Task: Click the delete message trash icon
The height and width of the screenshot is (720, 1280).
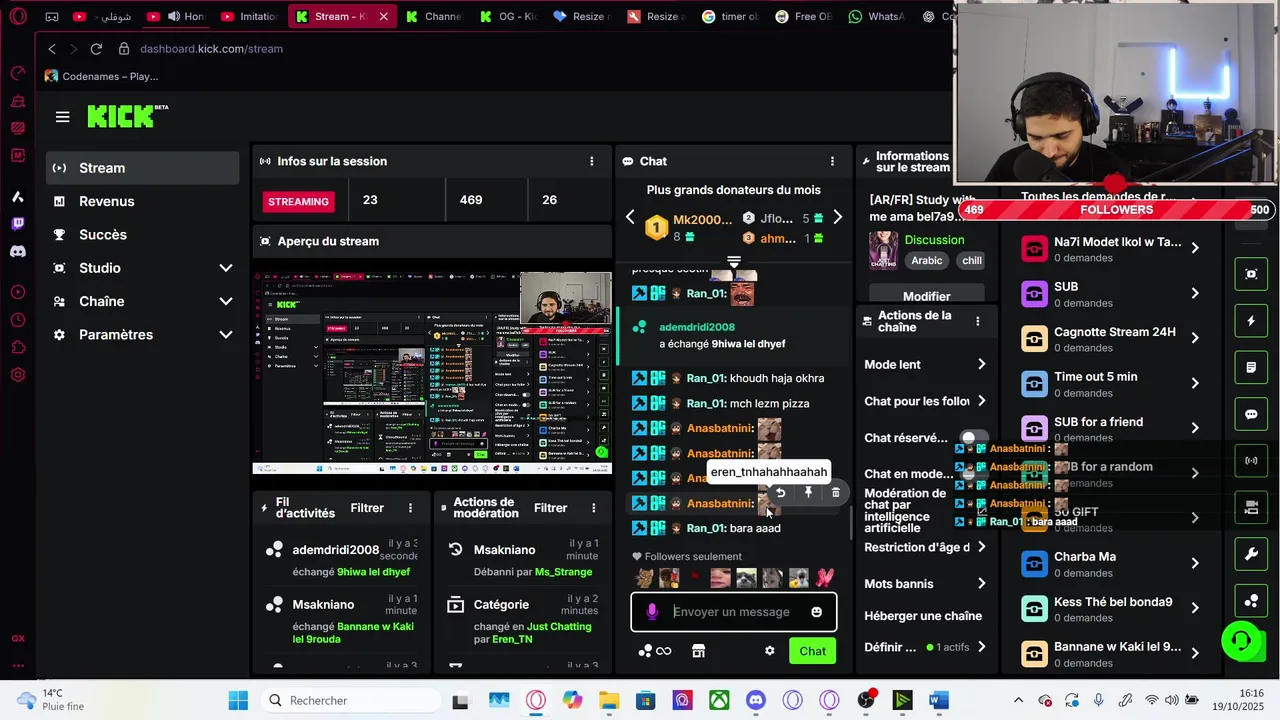Action: 836,492
